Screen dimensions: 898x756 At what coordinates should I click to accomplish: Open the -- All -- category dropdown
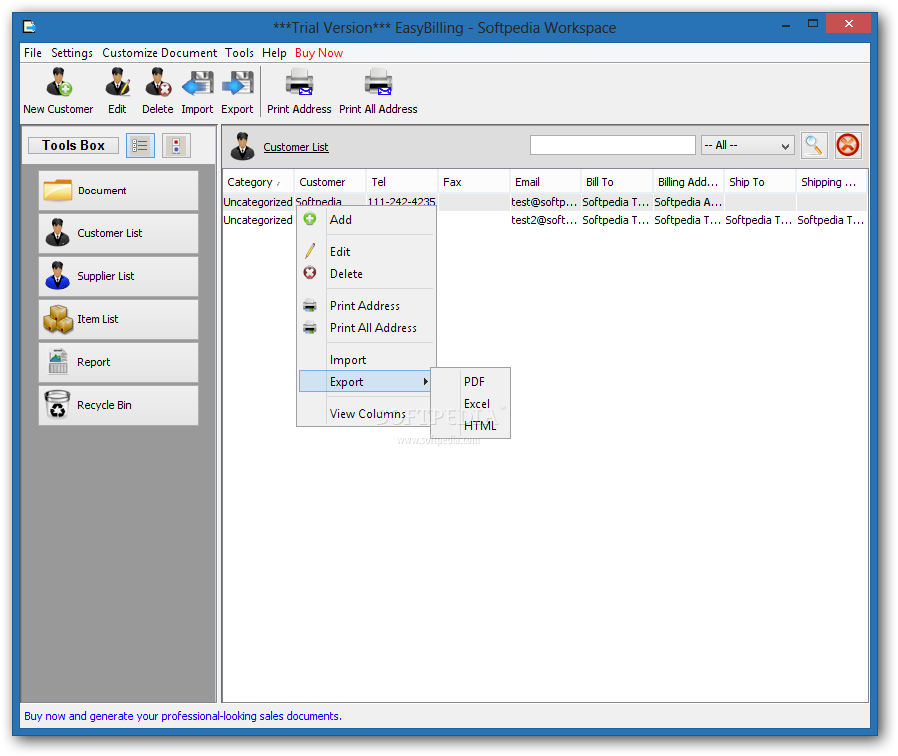(747, 145)
